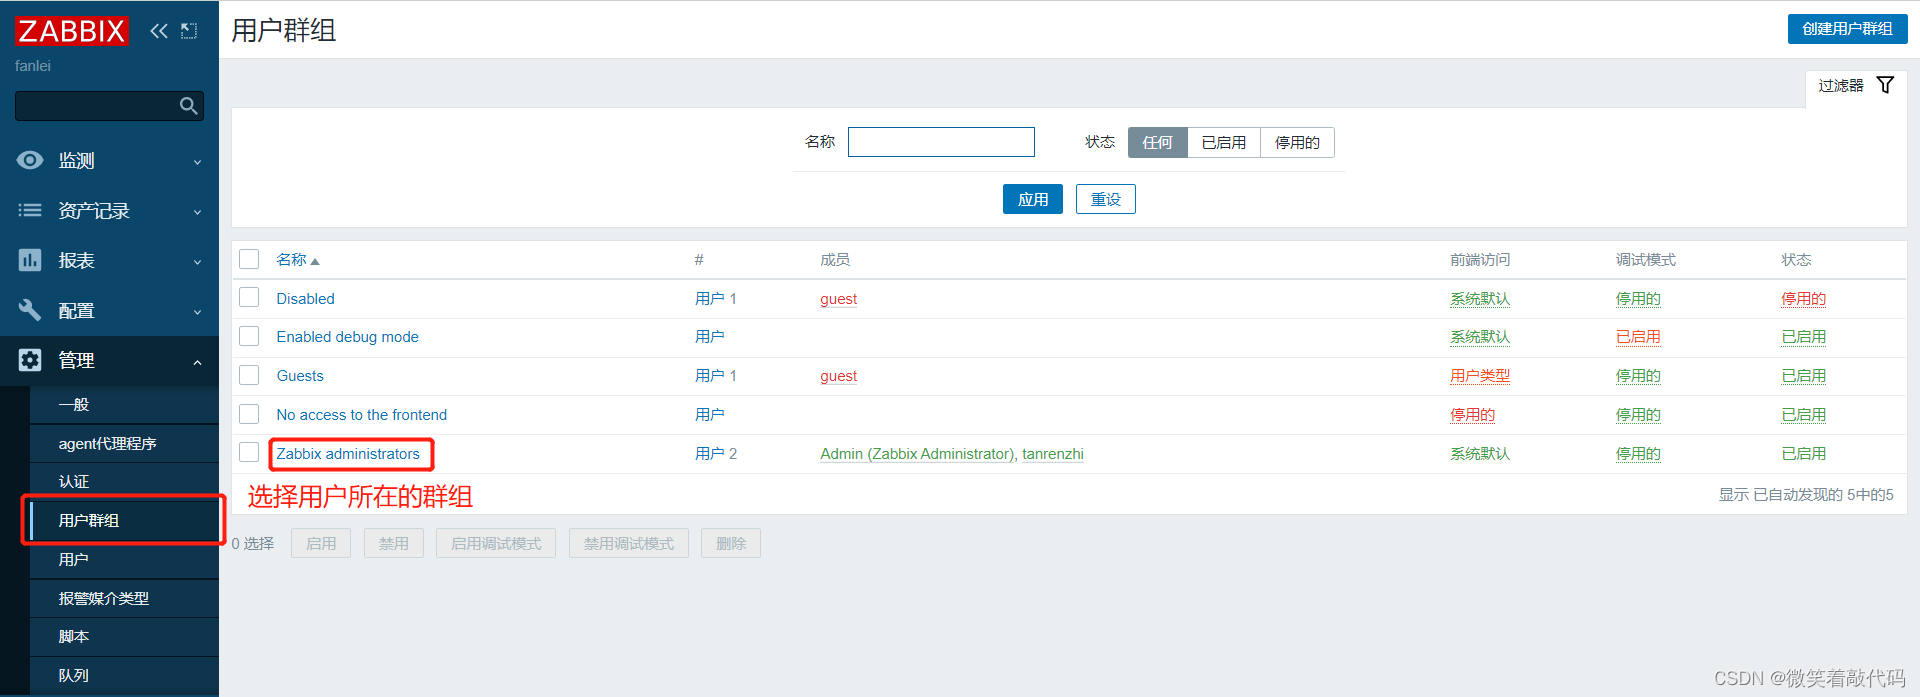Expand the 监测 menu chevron
The height and width of the screenshot is (697, 1920).
[197, 162]
